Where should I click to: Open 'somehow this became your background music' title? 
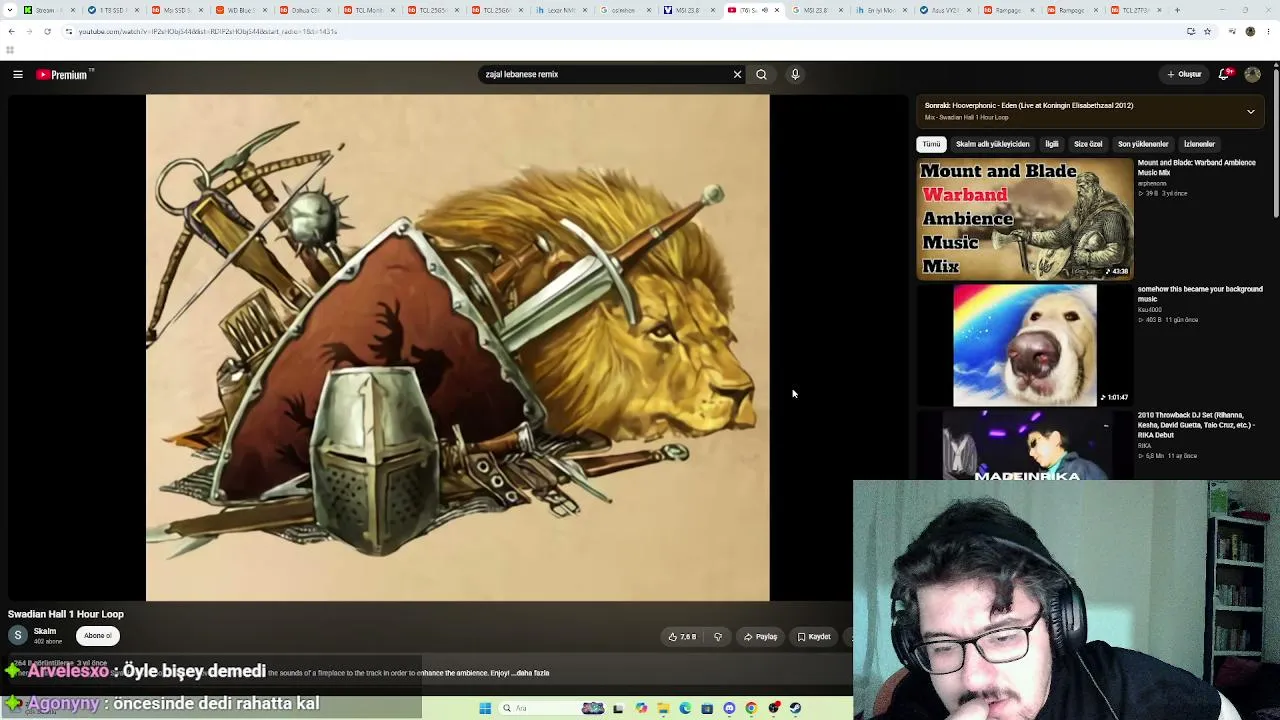(1200, 294)
